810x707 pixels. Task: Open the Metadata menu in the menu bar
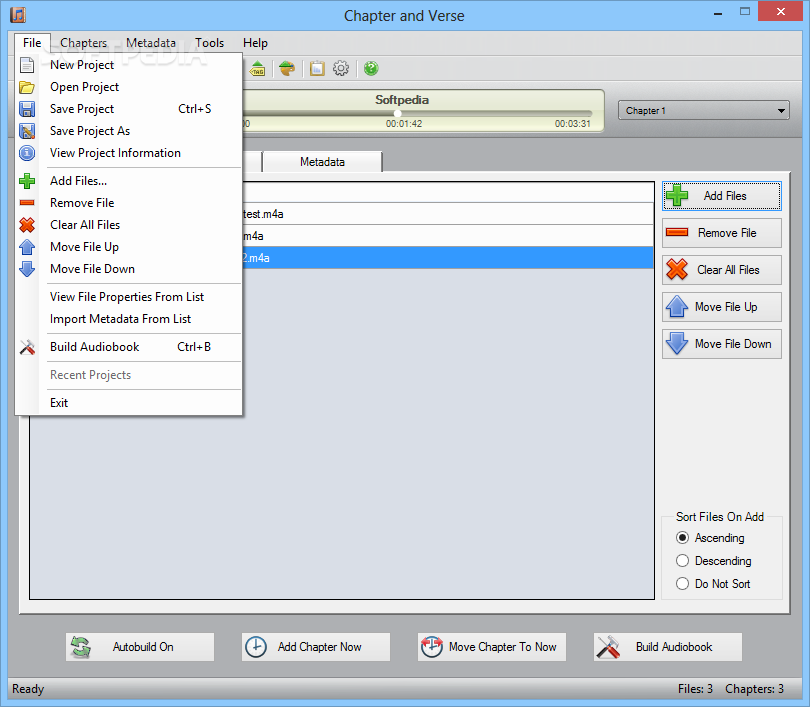point(151,43)
